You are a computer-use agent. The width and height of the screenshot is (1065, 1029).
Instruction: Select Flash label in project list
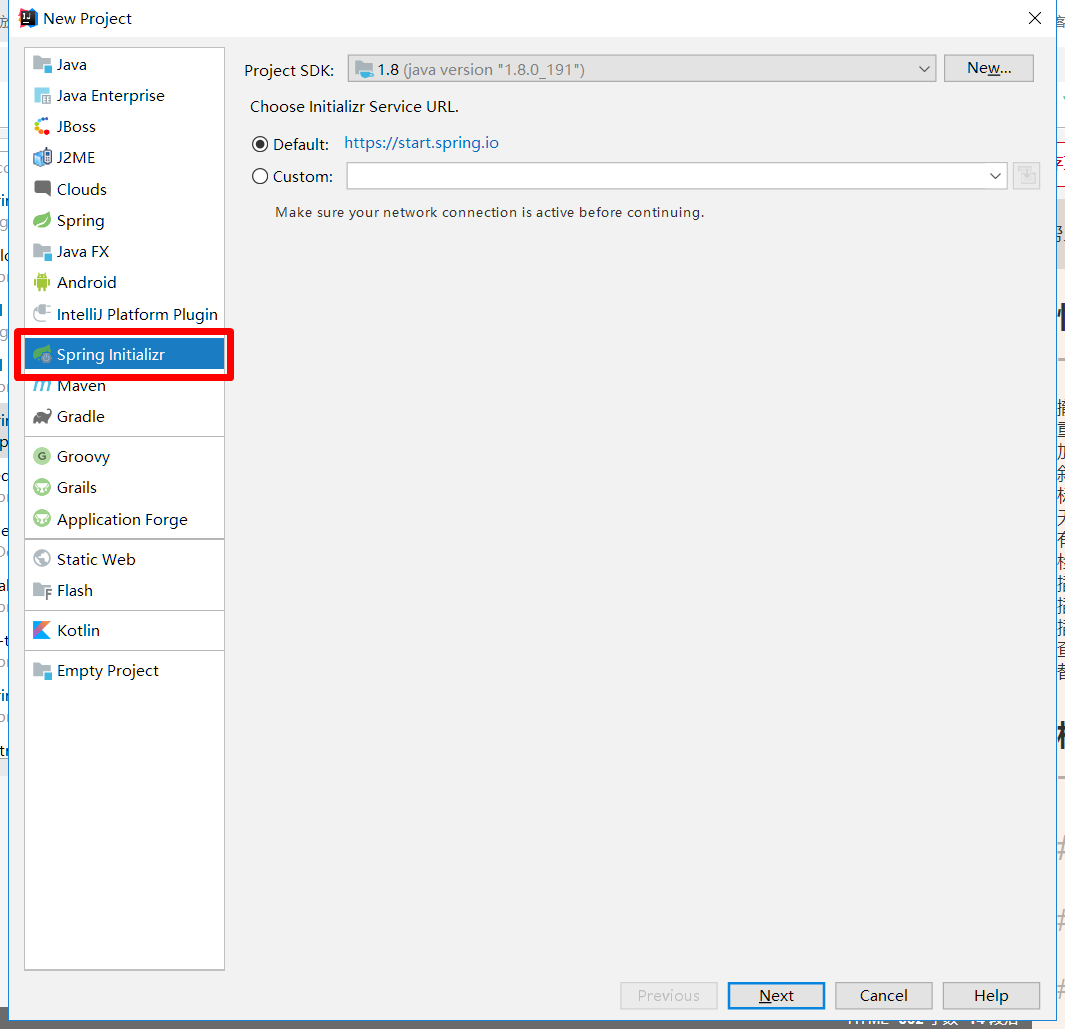(75, 591)
